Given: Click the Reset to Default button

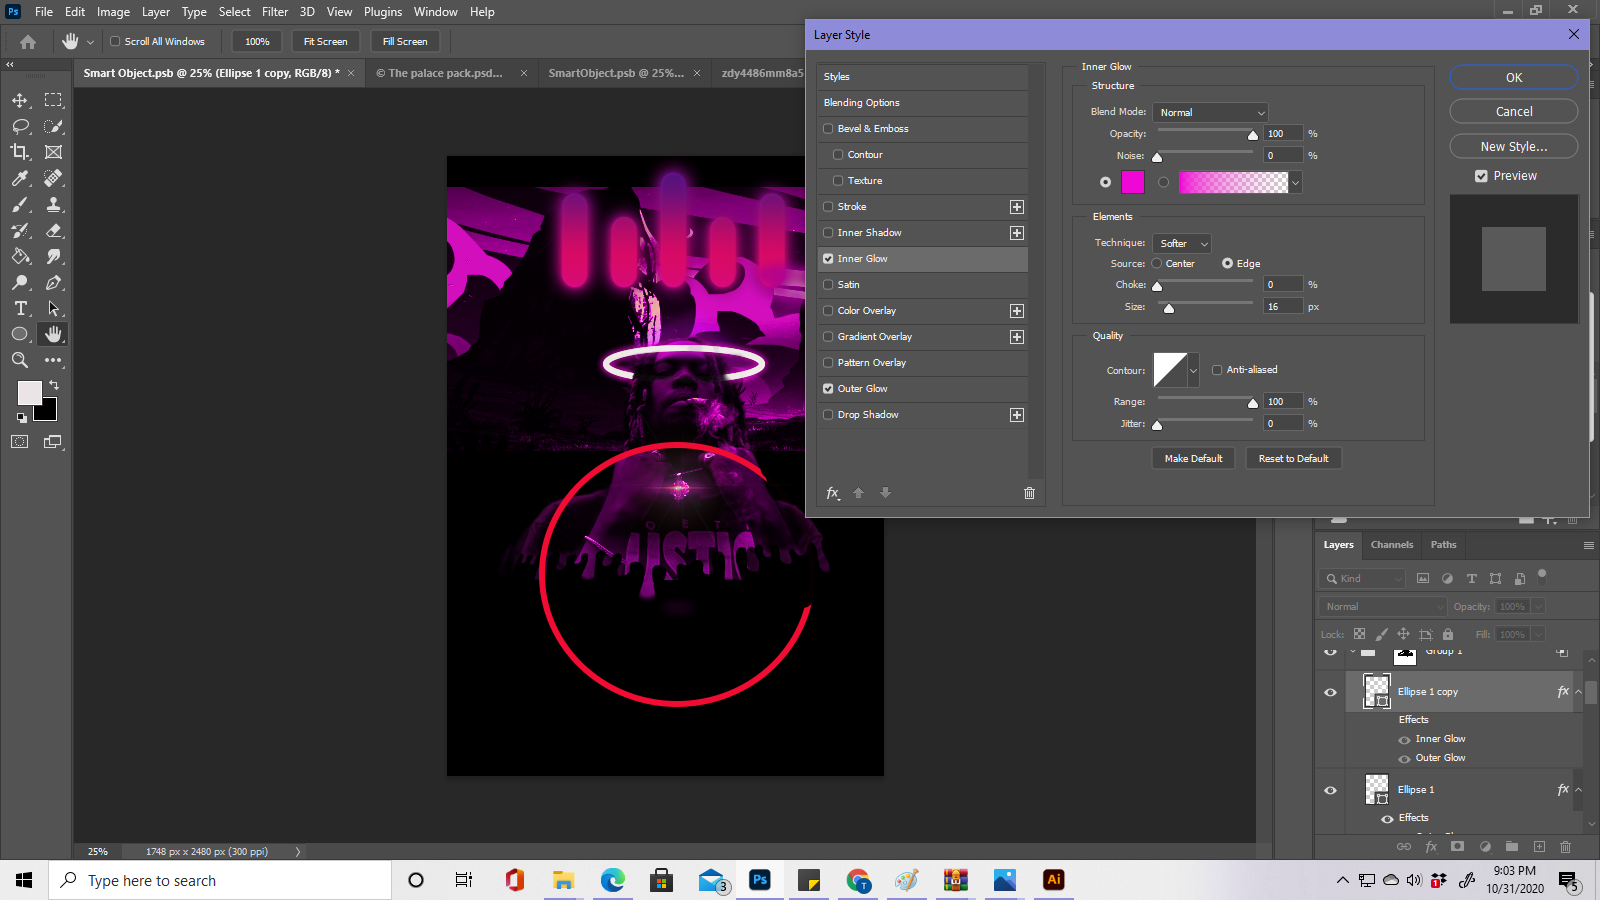Looking at the screenshot, I should click(1293, 457).
